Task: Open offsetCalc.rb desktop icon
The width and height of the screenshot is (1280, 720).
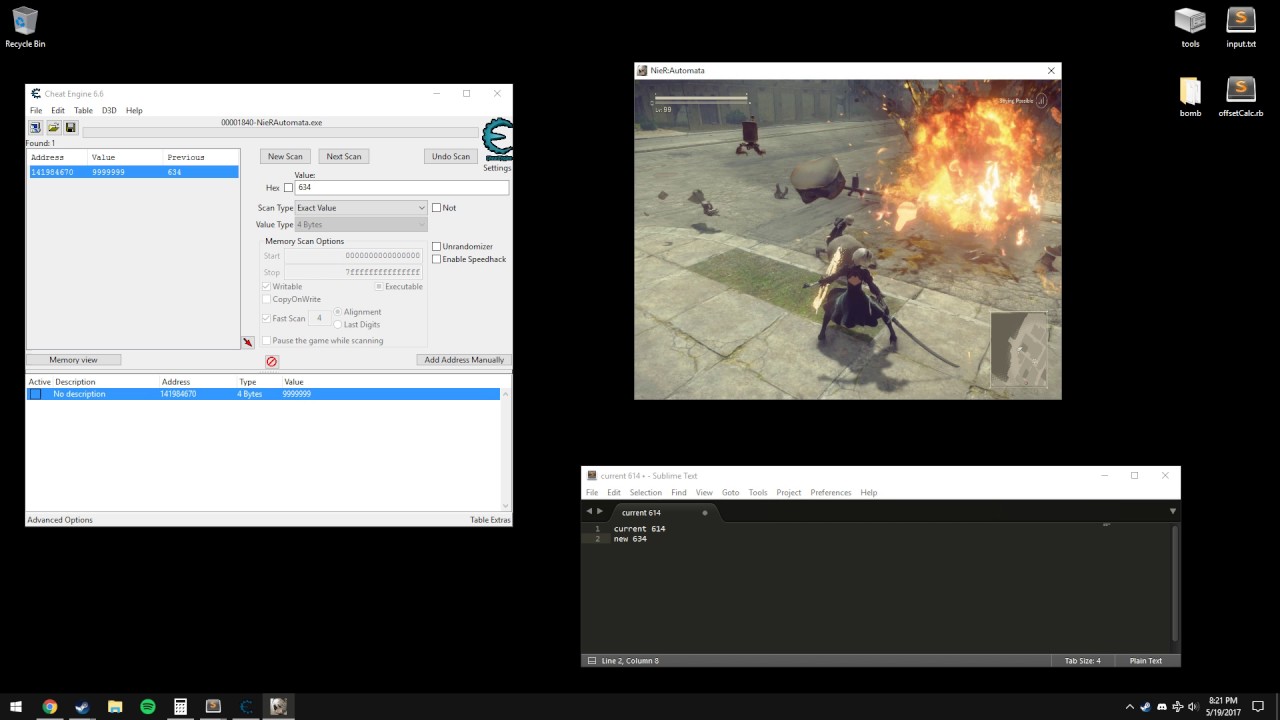Action: point(1241,97)
